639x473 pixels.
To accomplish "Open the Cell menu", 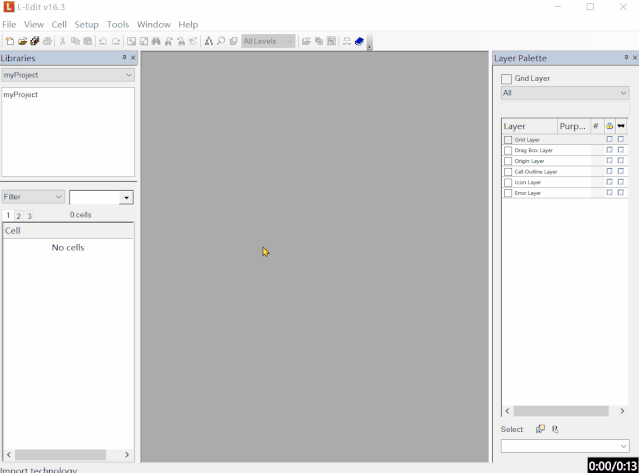I will [59, 24].
